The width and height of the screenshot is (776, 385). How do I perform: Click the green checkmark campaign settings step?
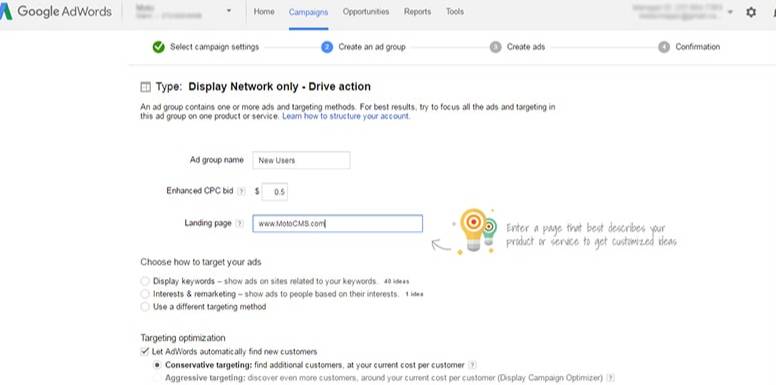pyautogui.click(x=158, y=47)
